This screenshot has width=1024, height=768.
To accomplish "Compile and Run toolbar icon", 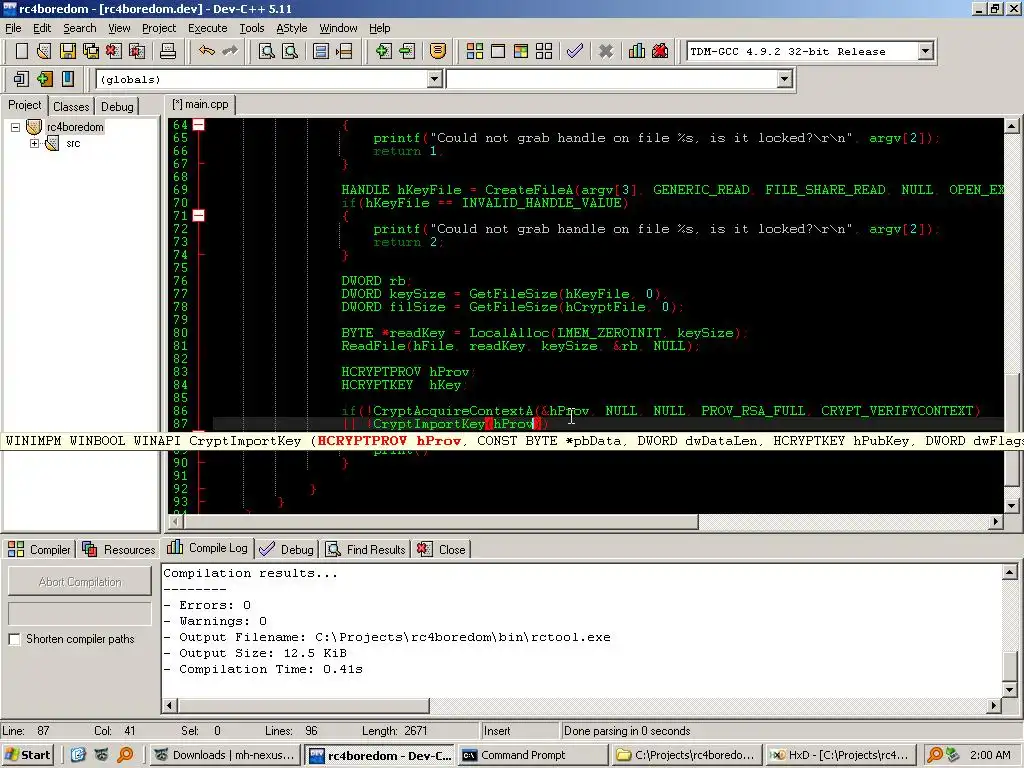I will [x=520, y=51].
